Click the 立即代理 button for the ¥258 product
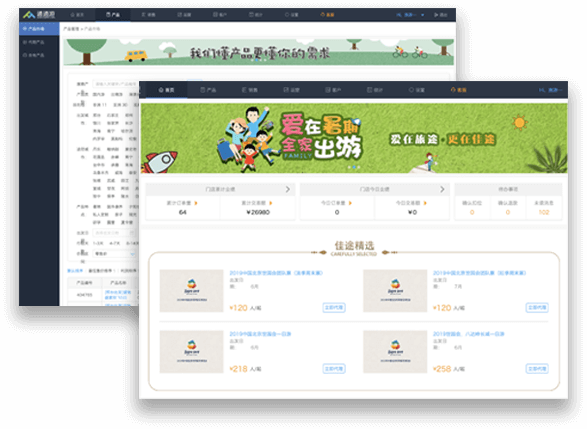 (537, 369)
